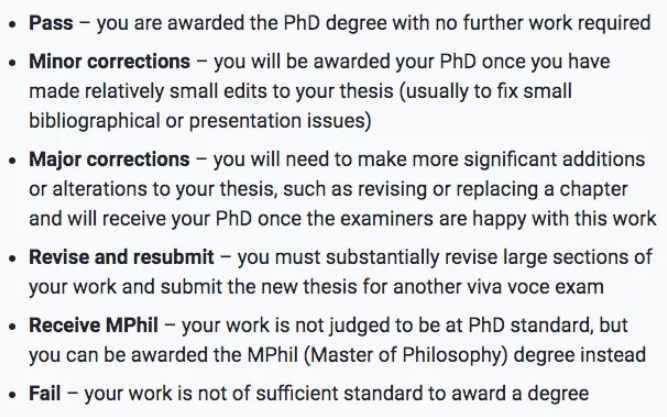Click the text '(Master of Philosophy)'

tap(406, 355)
